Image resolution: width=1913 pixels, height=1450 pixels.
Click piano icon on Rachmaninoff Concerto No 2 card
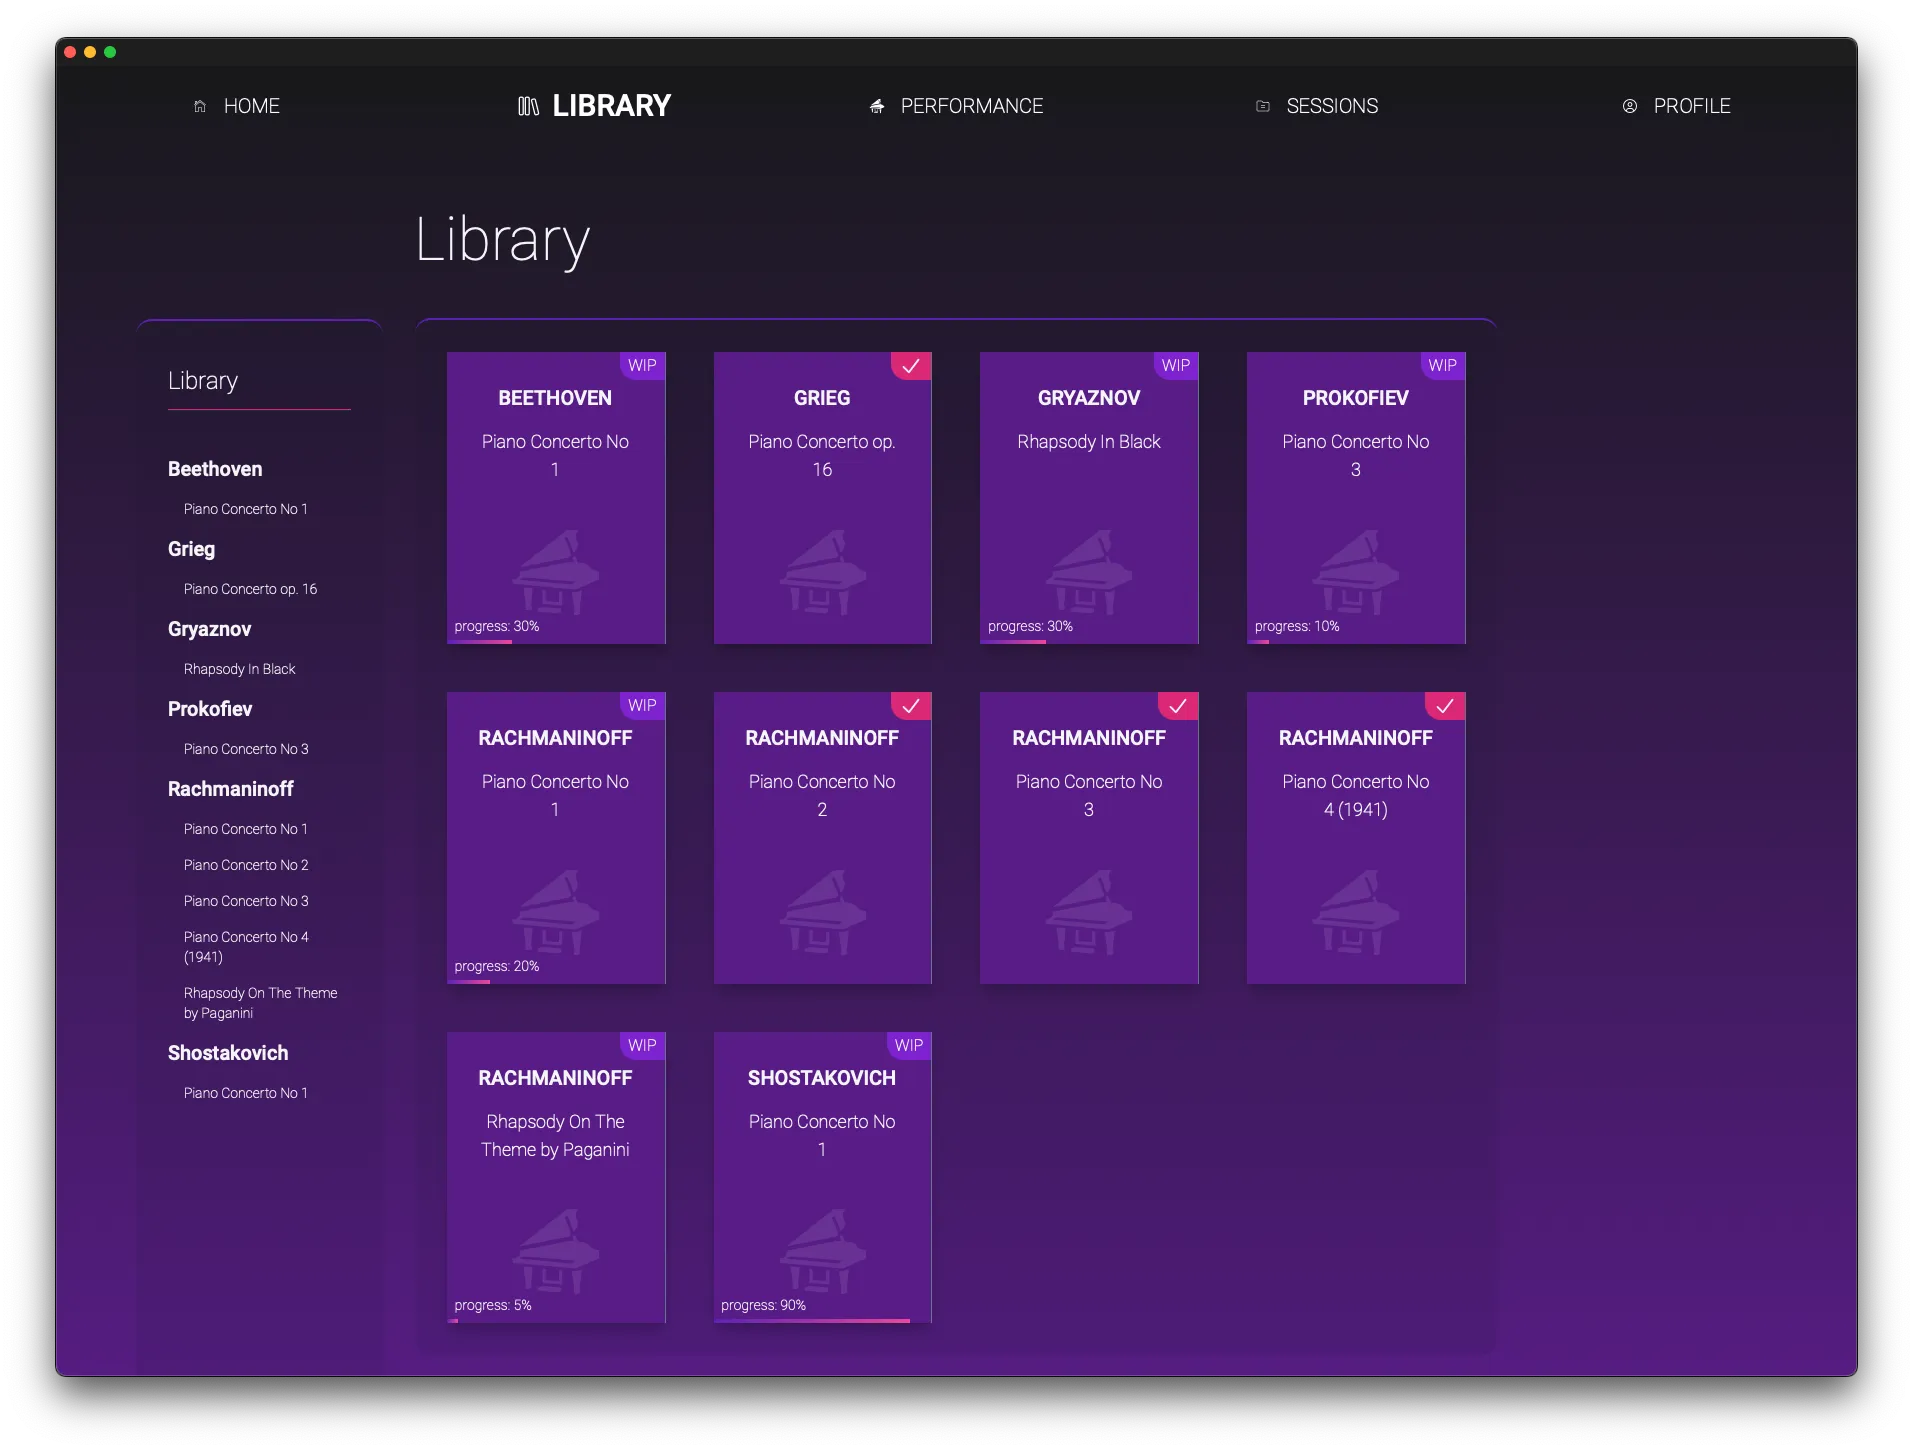pos(822,911)
